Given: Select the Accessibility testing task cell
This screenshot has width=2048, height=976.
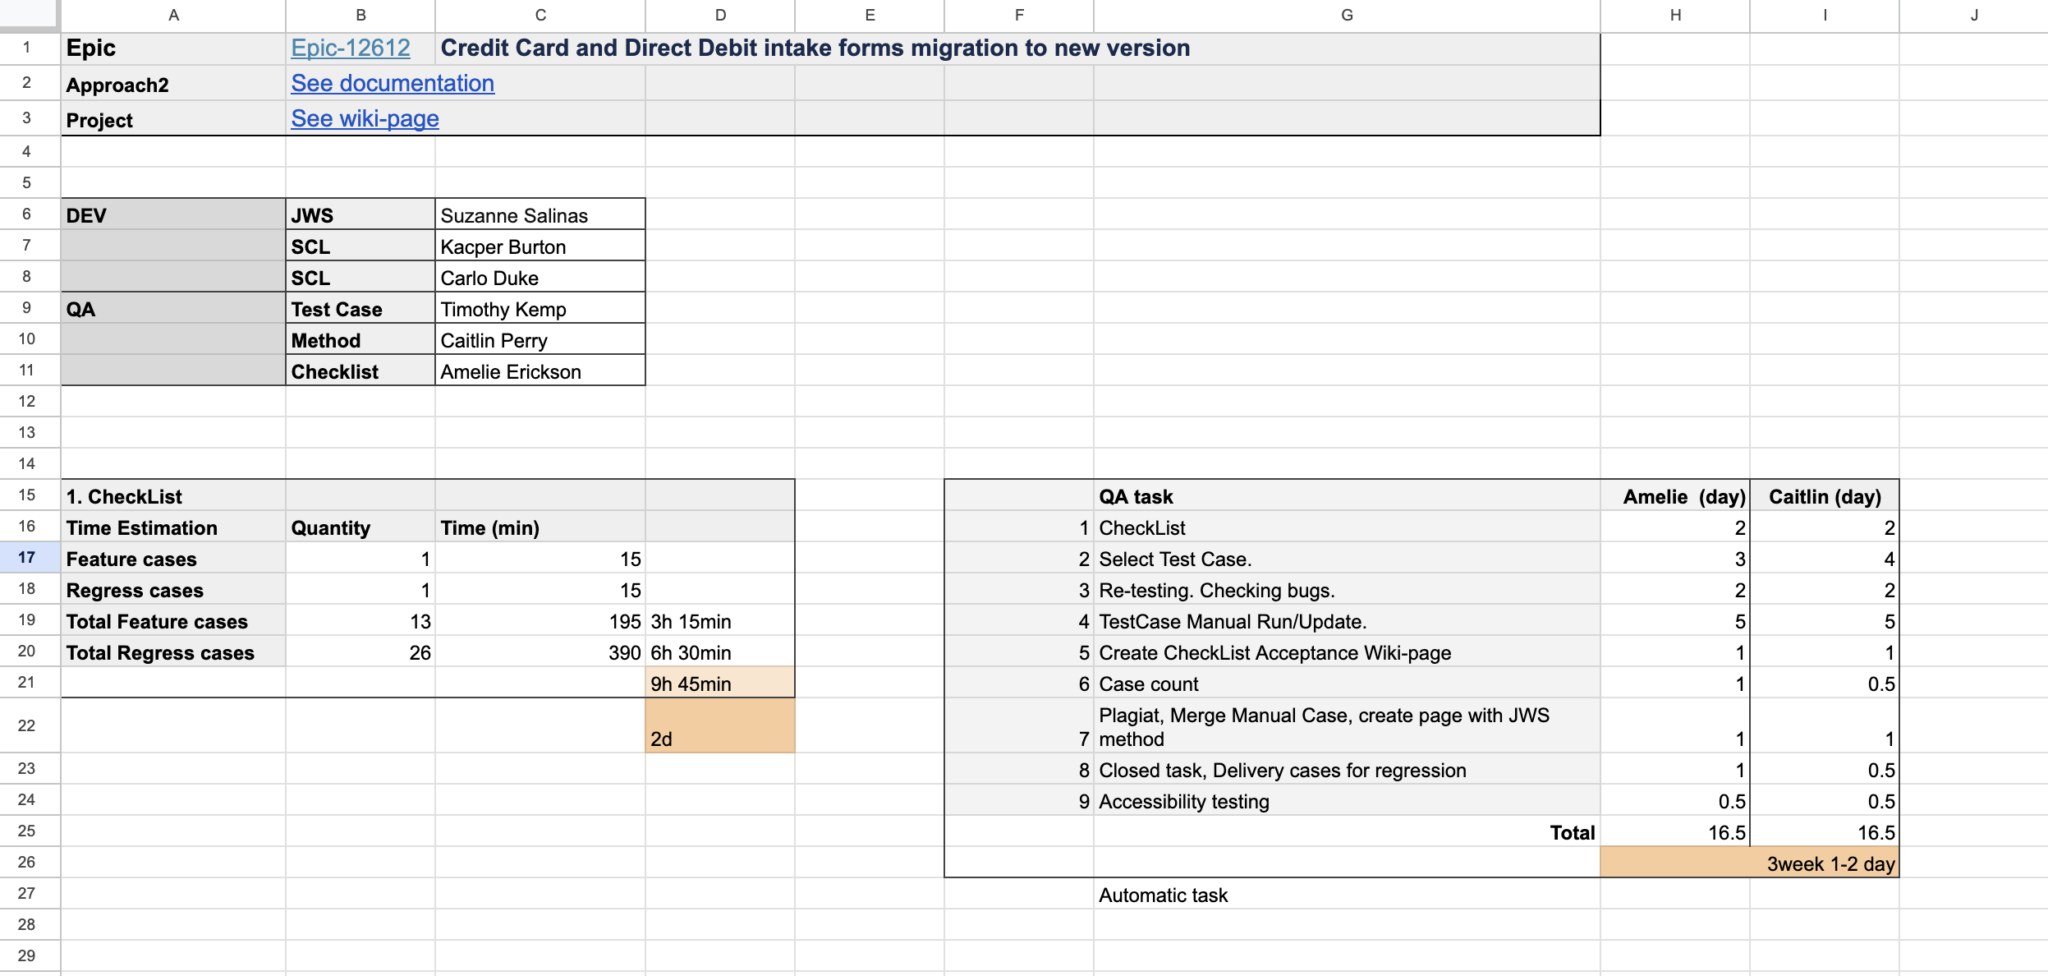Looking at the screenshot, I should point(1346,802).
